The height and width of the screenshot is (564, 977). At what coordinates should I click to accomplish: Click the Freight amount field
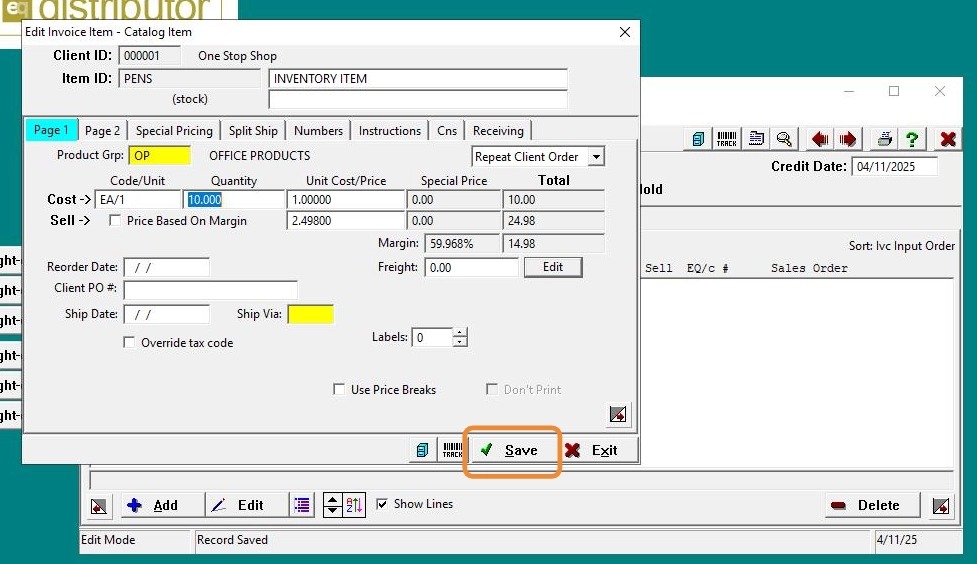pos(471,267)
